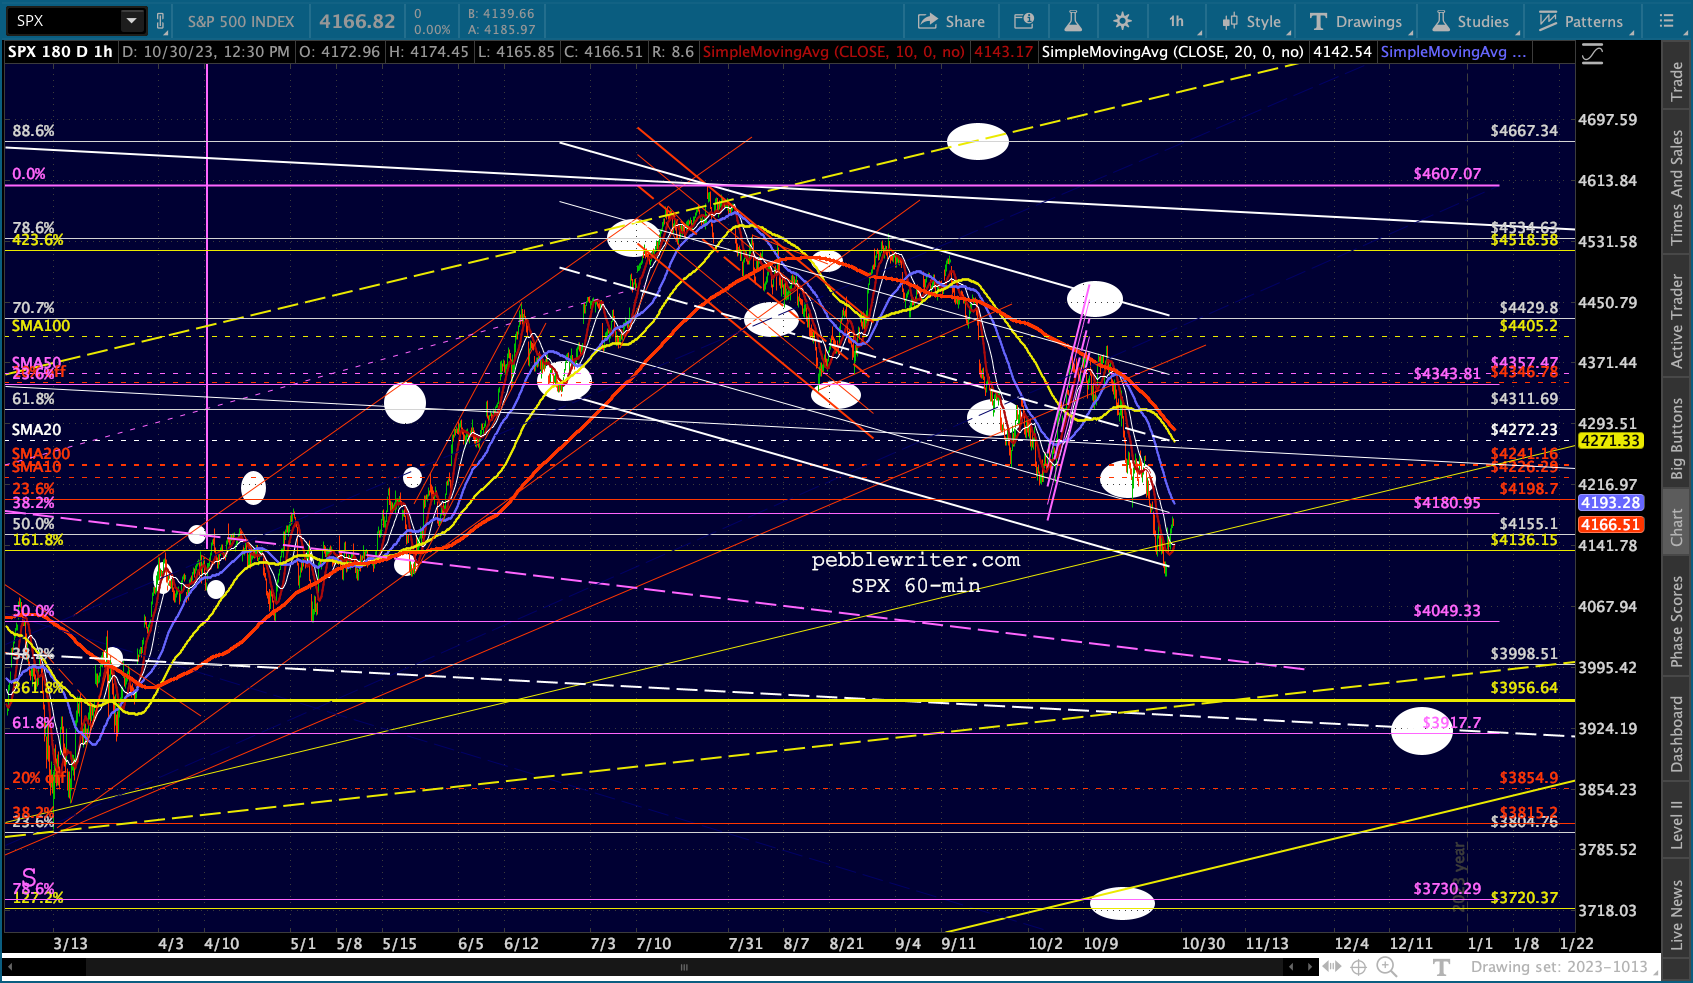Zoom in with the magnifier plus icon
The image size is (1693, 983).
click(x=1386, y=966)
